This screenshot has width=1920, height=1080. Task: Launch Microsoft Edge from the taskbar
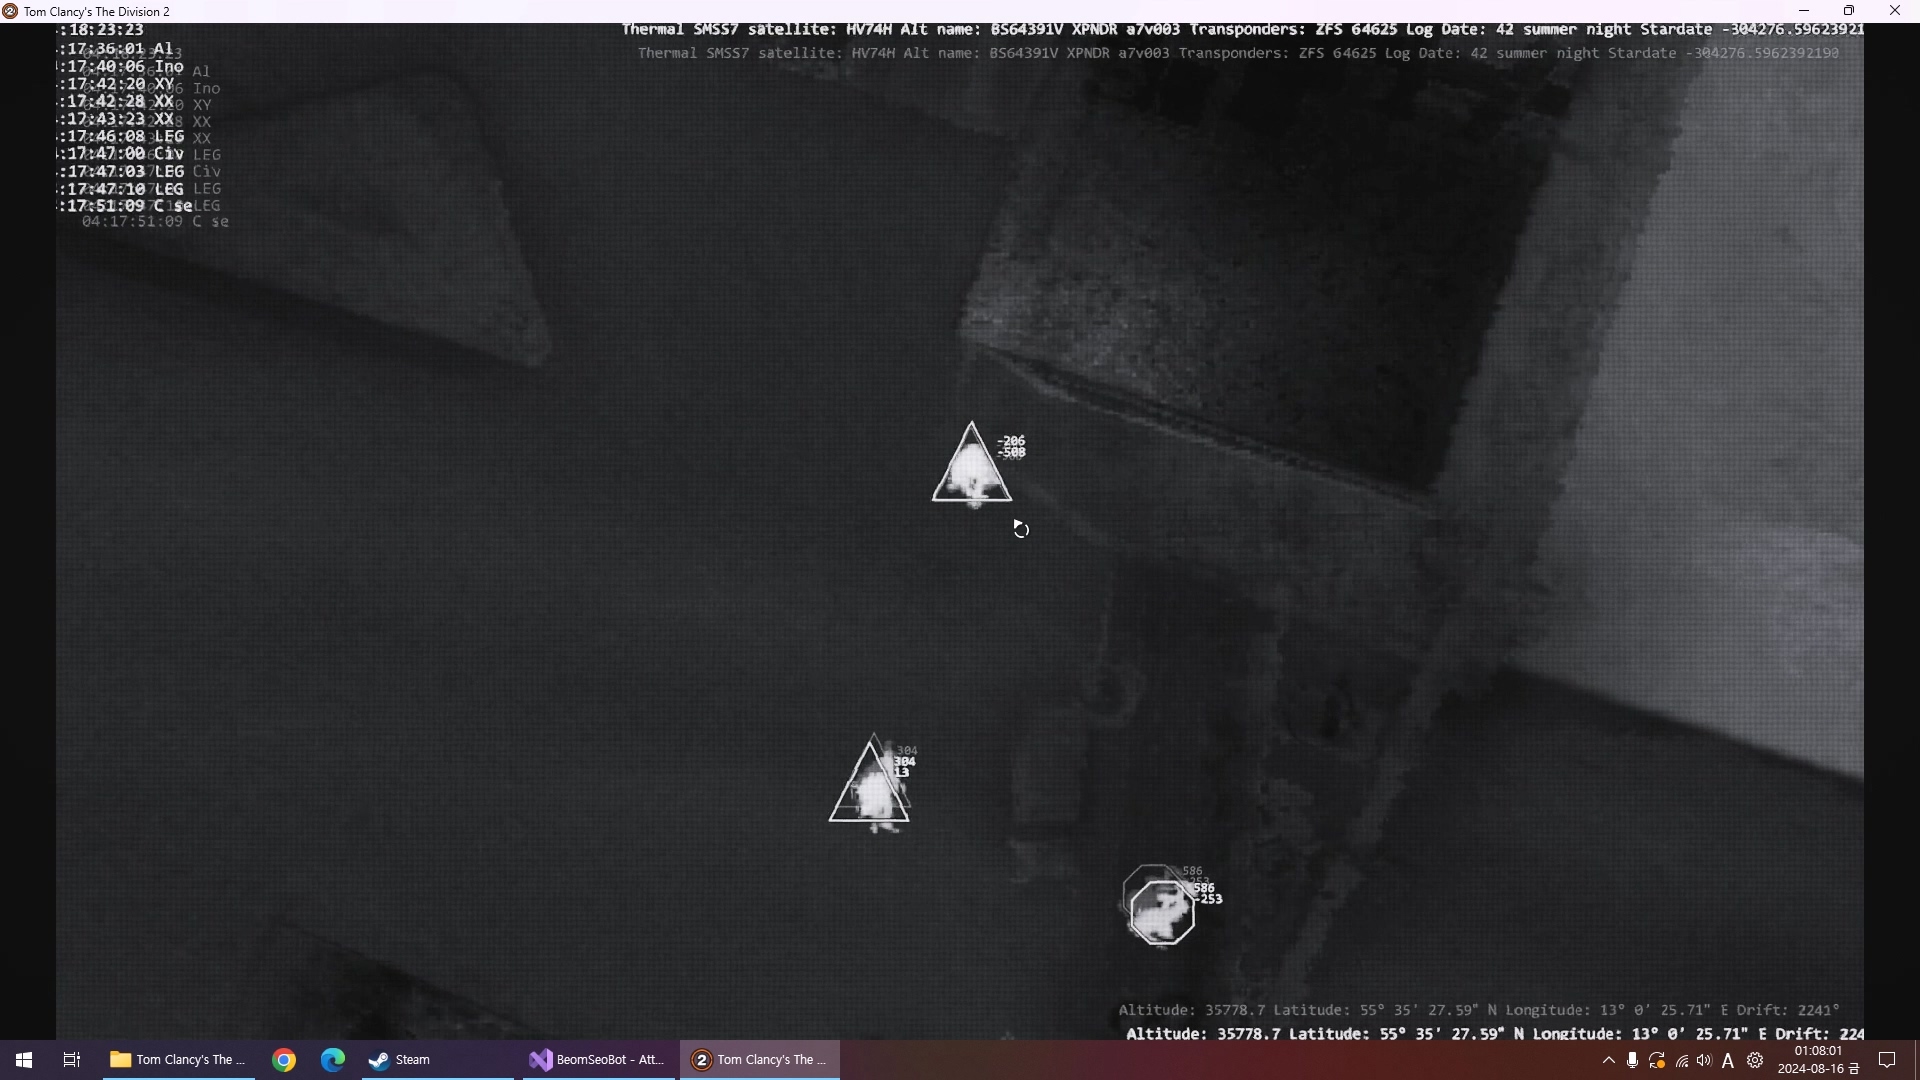click(x=333, y=1060)
